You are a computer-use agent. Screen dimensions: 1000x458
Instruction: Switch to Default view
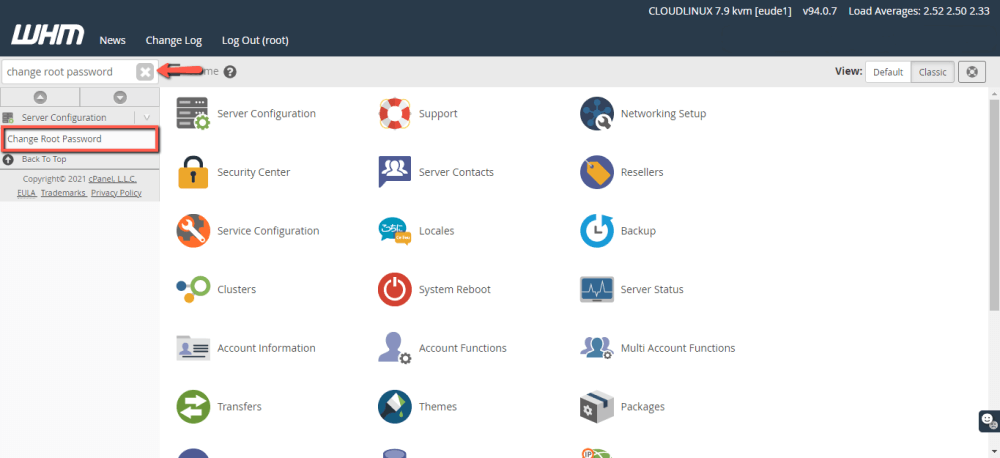(x=888, y=72)
